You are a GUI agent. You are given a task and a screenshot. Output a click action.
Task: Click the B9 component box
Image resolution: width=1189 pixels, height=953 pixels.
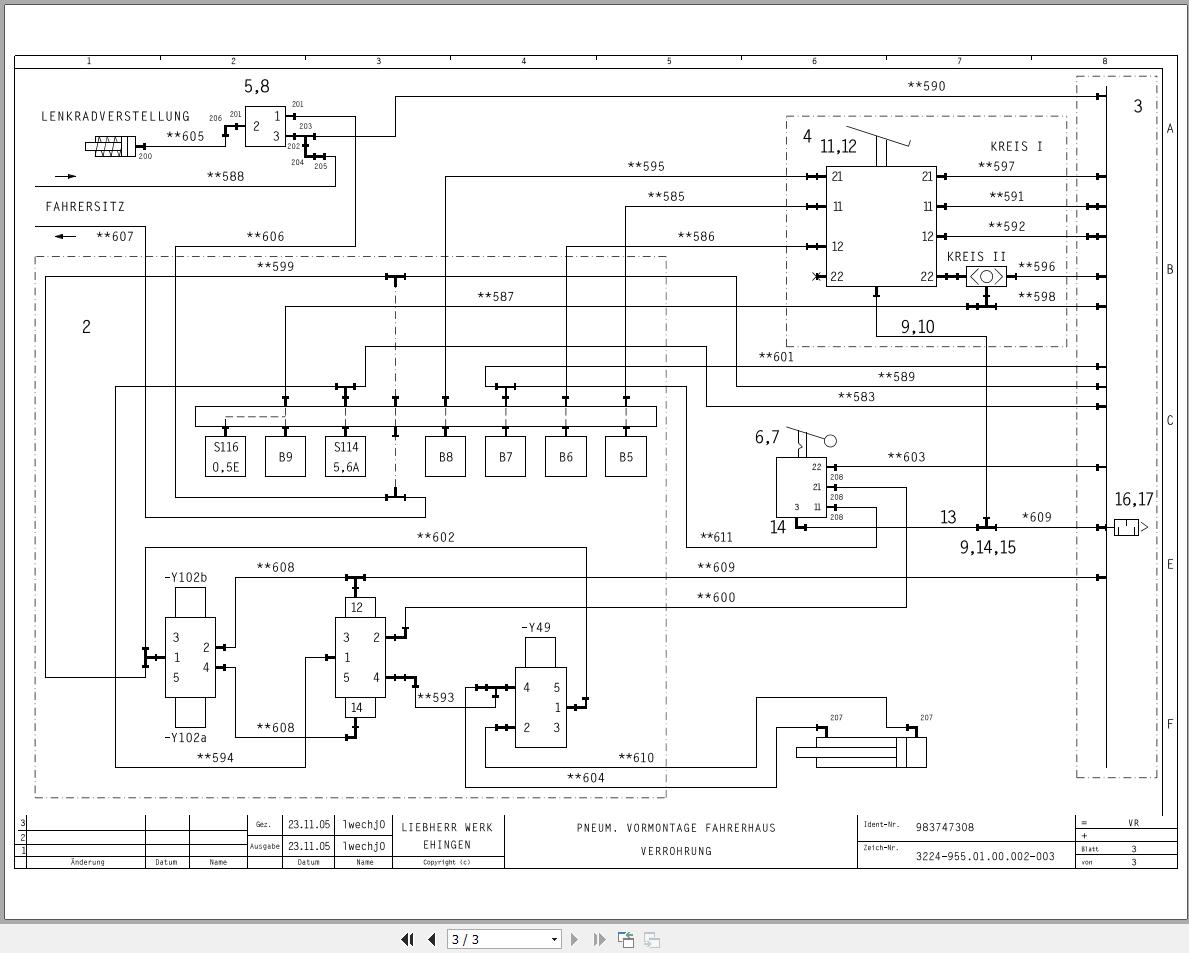pyautogui.click(x=284, y=456)
